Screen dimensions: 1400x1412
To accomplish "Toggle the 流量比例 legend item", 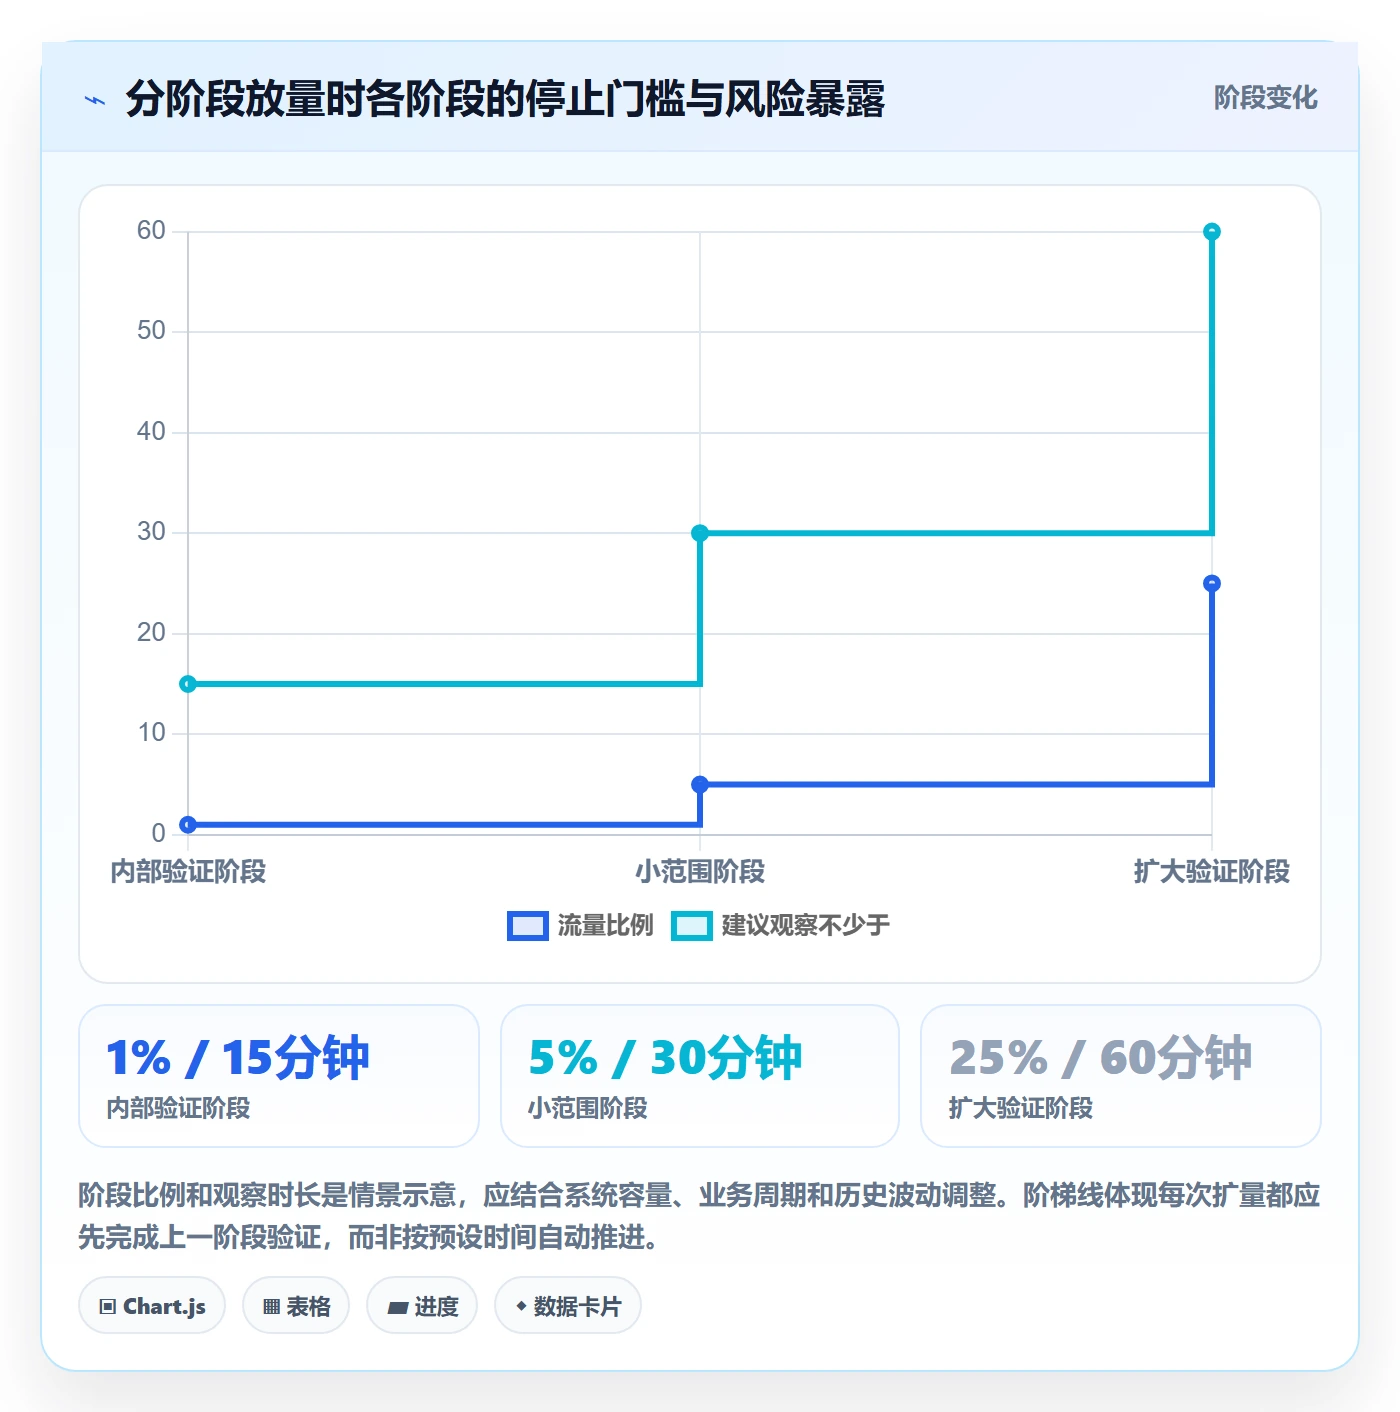I will click(580, 925).
